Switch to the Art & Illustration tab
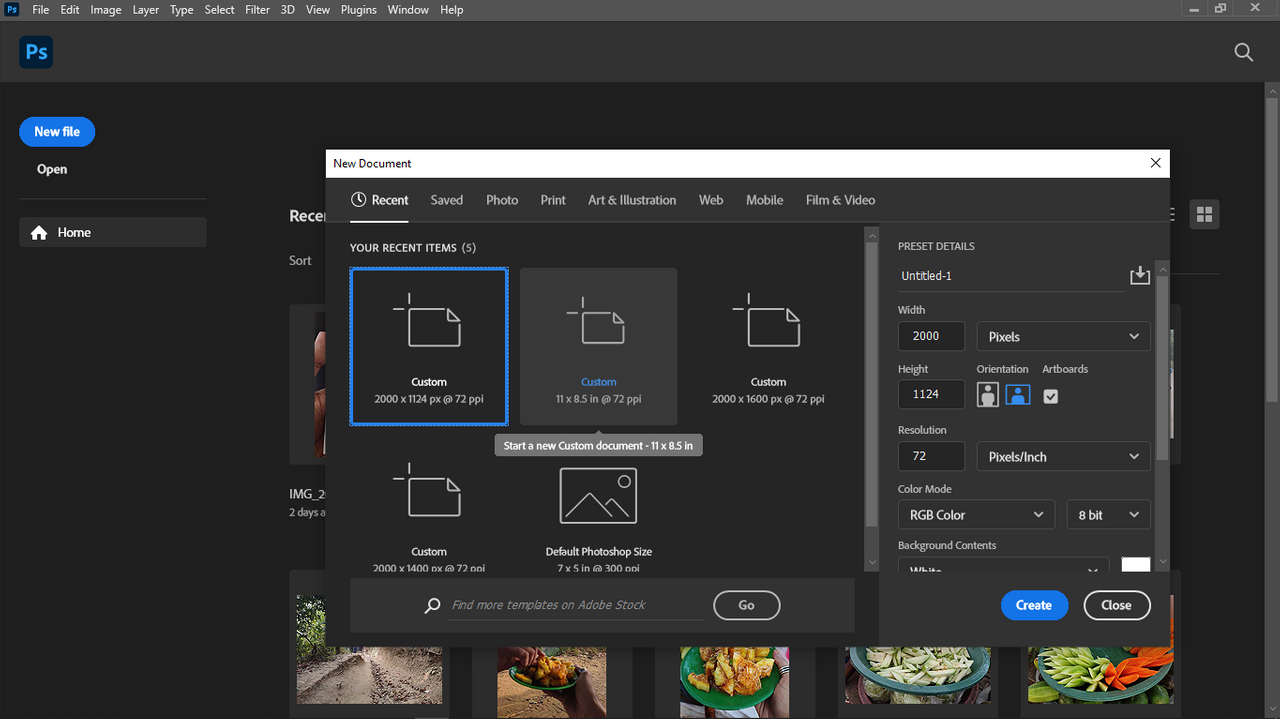The height and width of the screenshot is (719, 1280). [632, 200]
